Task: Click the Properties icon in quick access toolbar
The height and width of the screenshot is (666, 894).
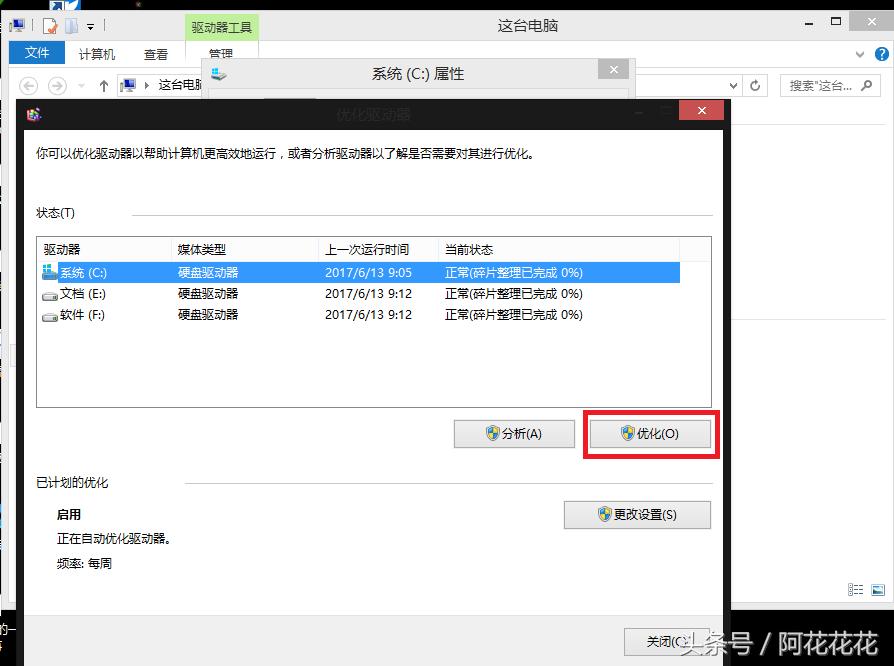Action: point(48,25)
